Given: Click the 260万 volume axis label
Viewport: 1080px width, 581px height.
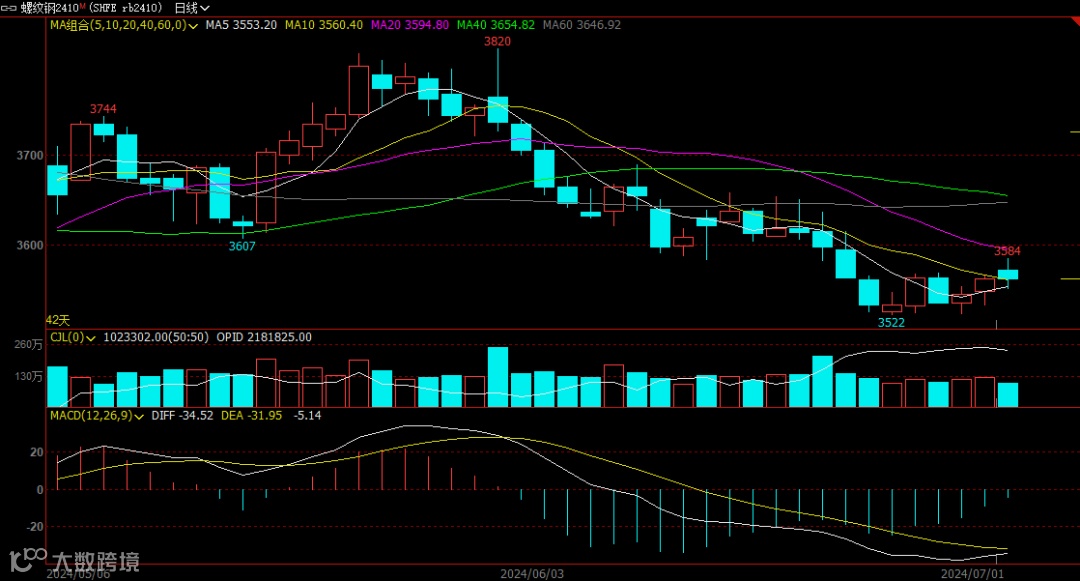Looking at the screenshot, I should [28, 344].
